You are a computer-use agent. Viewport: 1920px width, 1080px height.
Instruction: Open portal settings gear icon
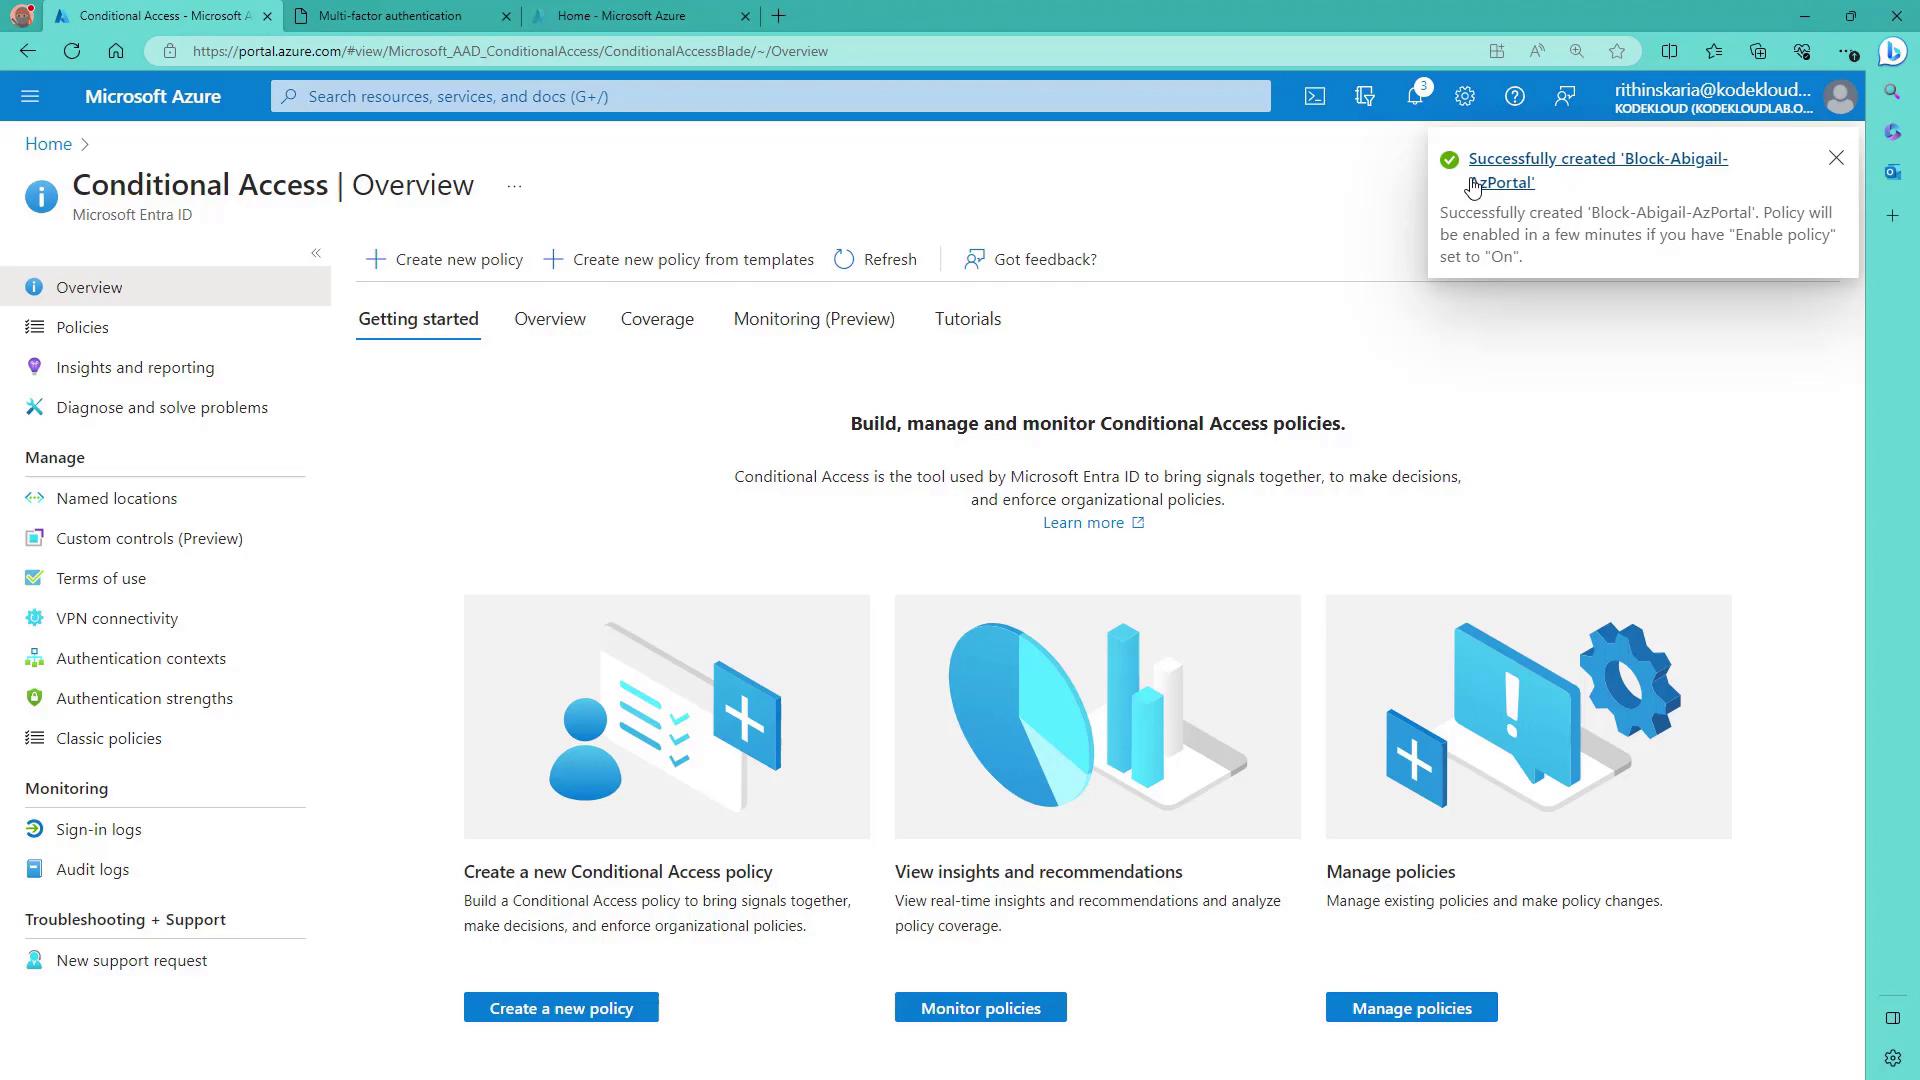pos(1465,96)
